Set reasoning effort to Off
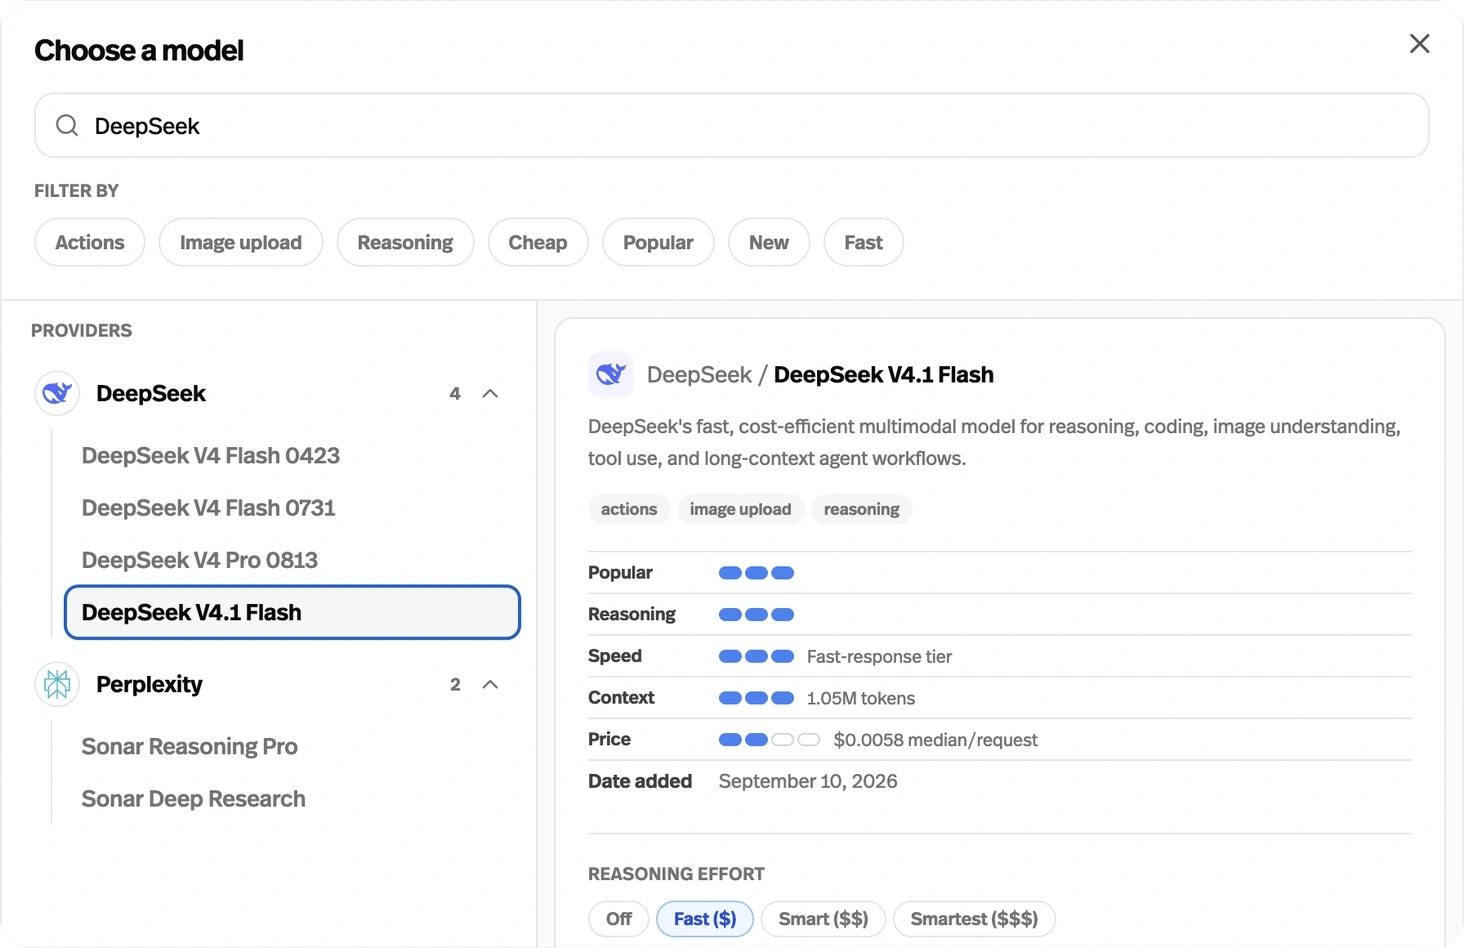 click(x=619, y=919)
